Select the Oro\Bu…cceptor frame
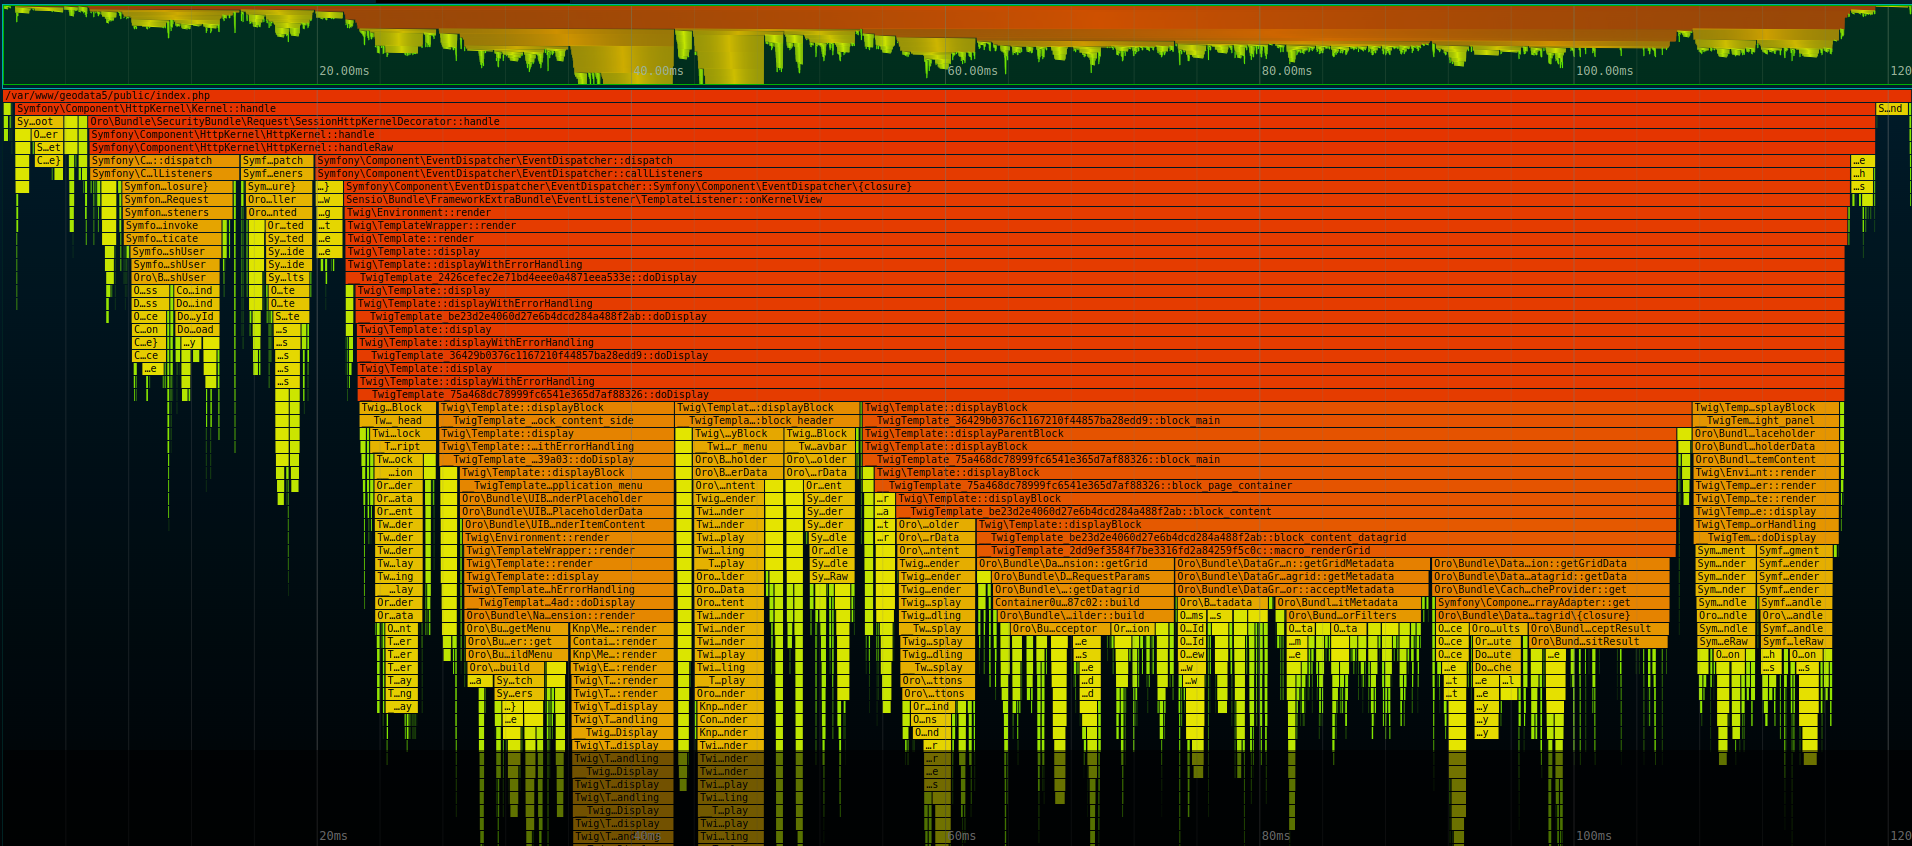The height and width of the screenshot is (846, 1912). pyautogui.click(x=1060, y=629)
